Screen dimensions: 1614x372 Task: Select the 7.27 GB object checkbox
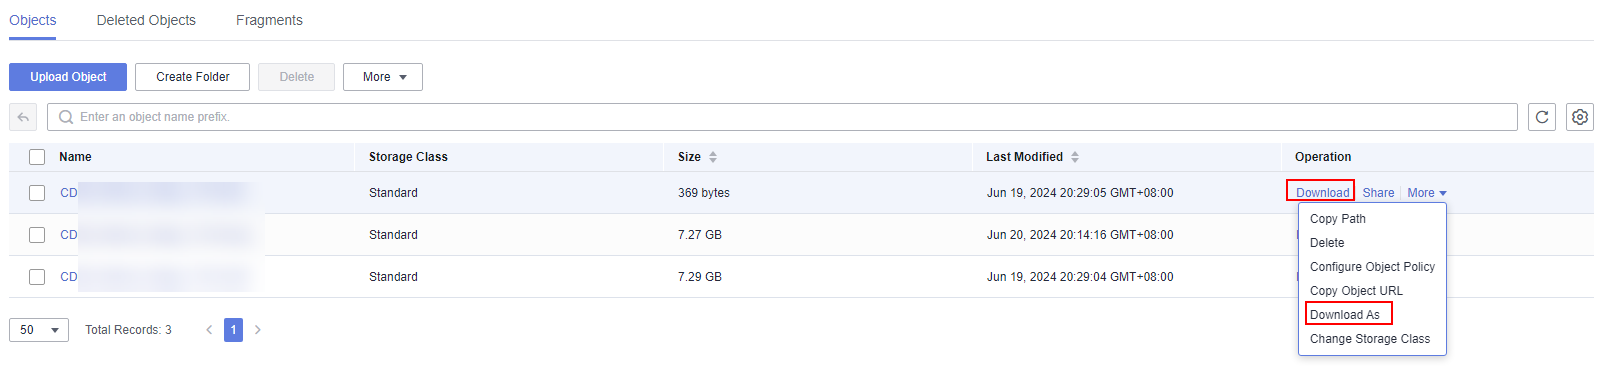pos(37,235)
